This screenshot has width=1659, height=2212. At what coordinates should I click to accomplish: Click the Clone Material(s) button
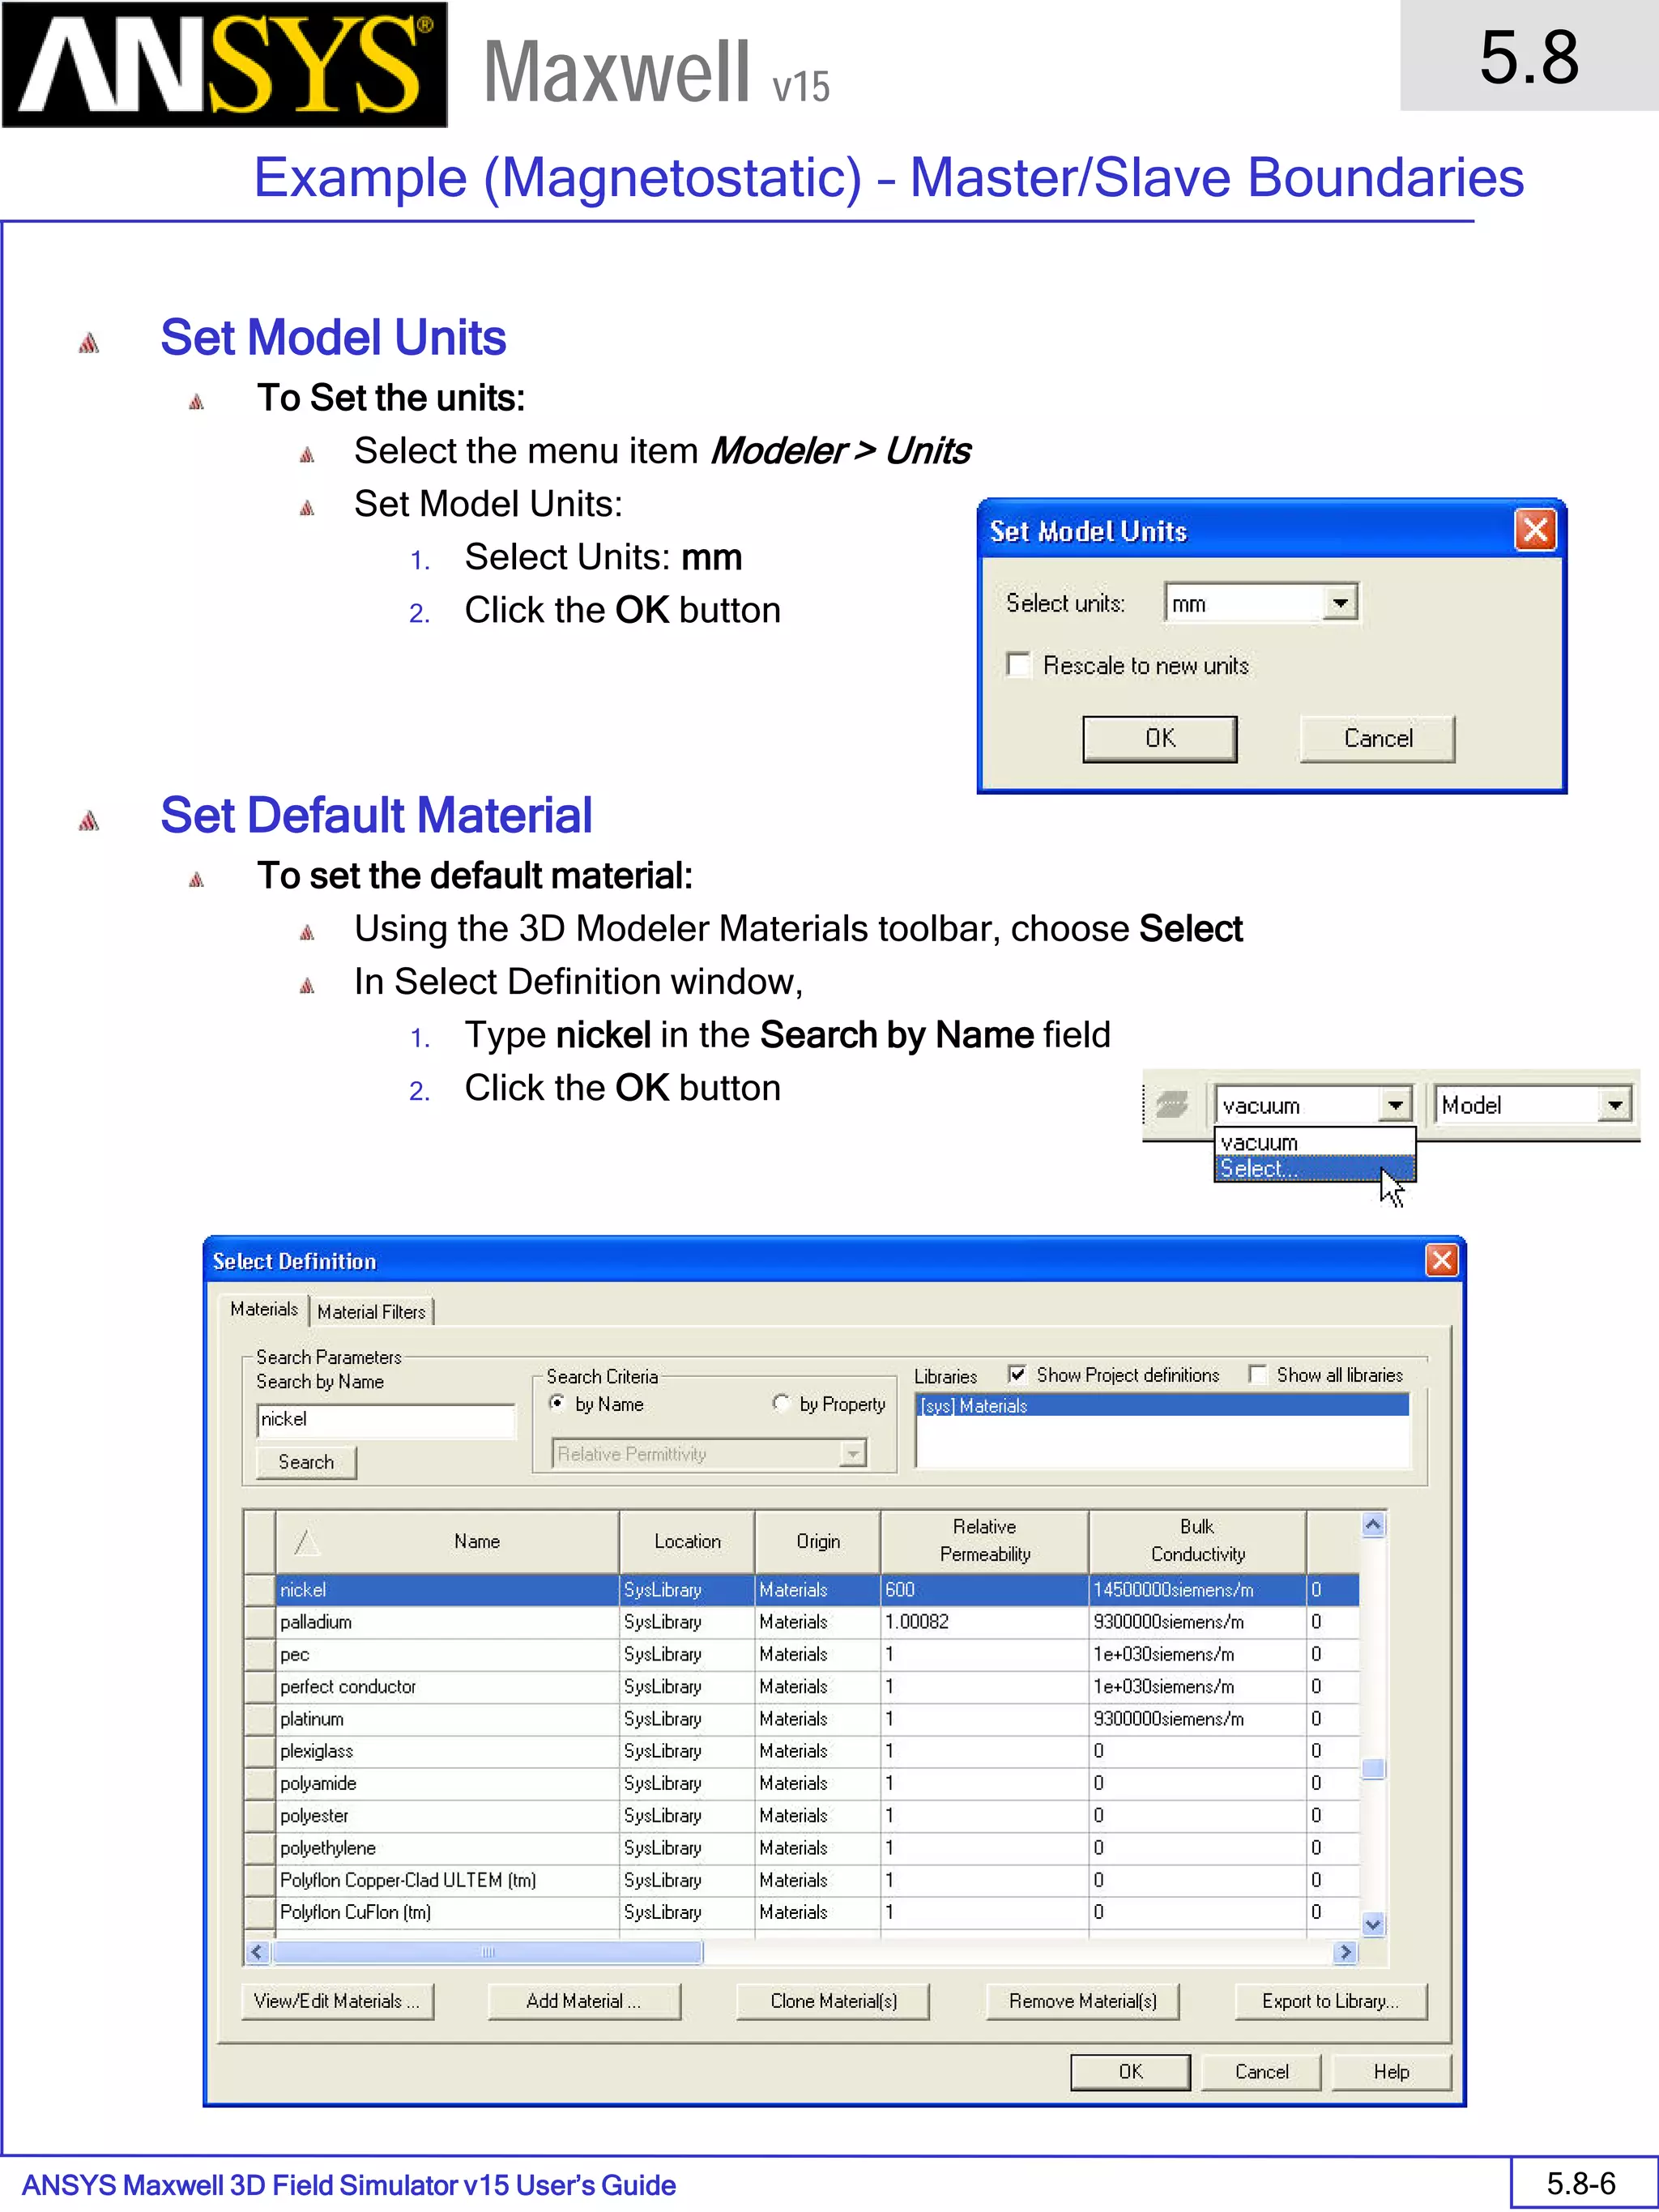tap(833, 2001)
